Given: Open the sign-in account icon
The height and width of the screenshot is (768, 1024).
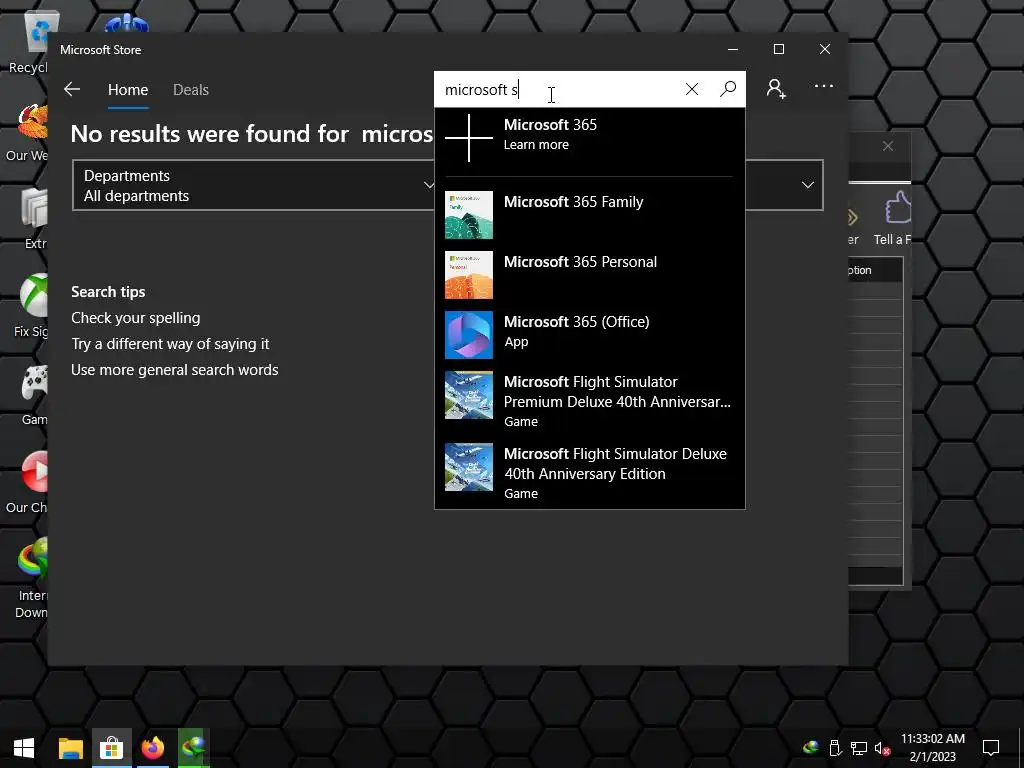Looking at the screenshot, I should click(776, 89).
